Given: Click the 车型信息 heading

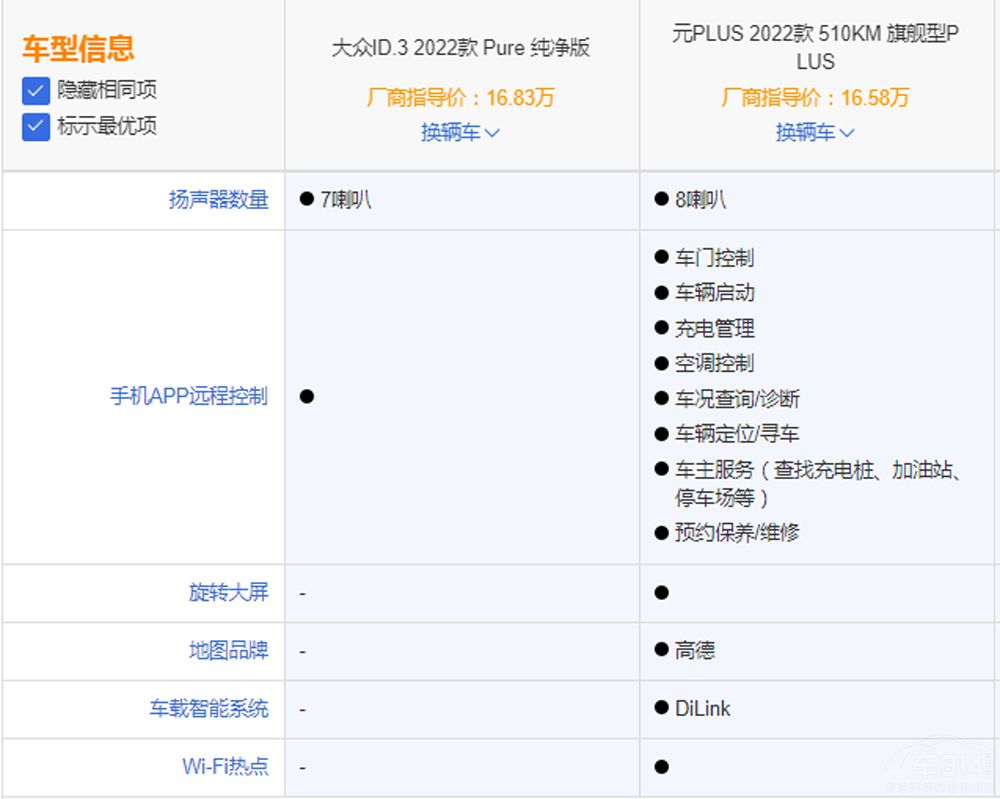Looking at the screenshot, I should [x=78, y=48].
